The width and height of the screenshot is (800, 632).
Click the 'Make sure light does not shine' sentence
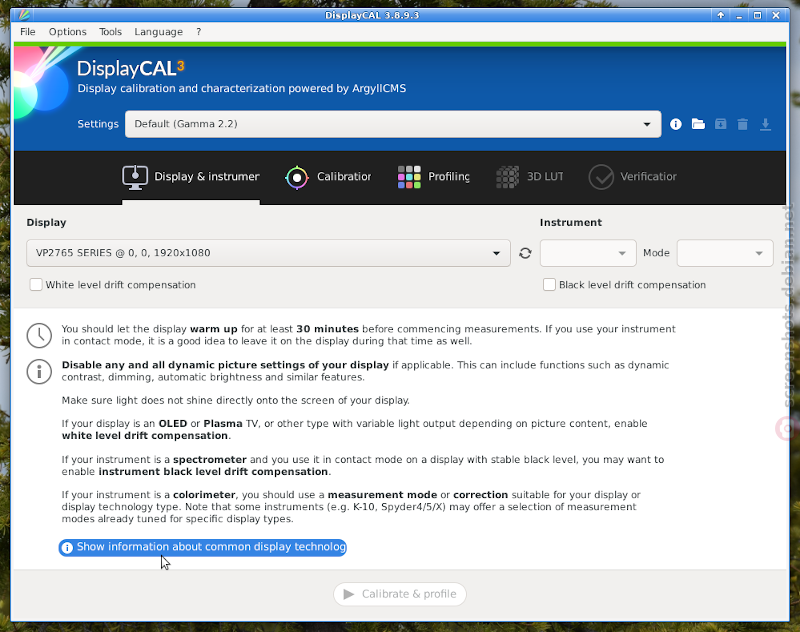pyautogui.click(x=236, y=400)
